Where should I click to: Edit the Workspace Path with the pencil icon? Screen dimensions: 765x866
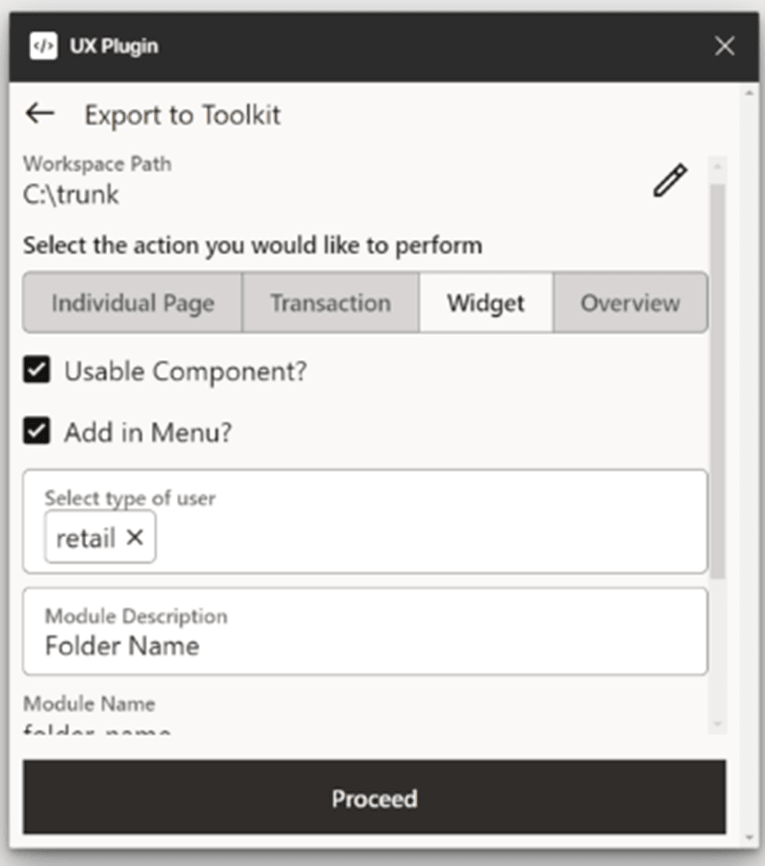(670, 181)
